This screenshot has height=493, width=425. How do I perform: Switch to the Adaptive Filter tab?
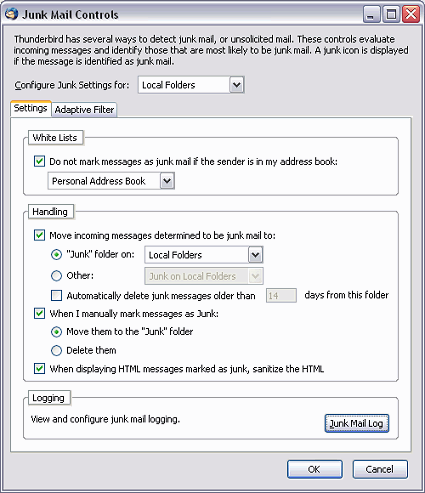pos(84,110)
